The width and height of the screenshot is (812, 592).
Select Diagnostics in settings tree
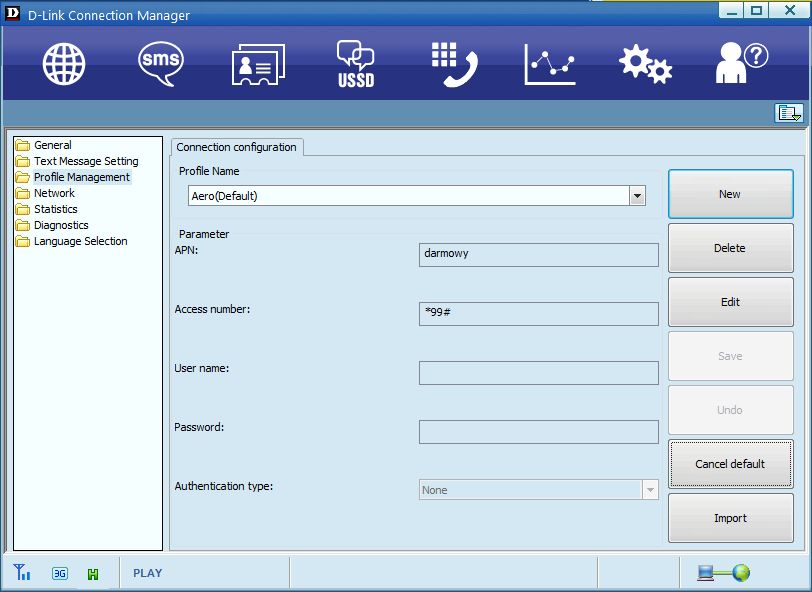tap(61, 225)
